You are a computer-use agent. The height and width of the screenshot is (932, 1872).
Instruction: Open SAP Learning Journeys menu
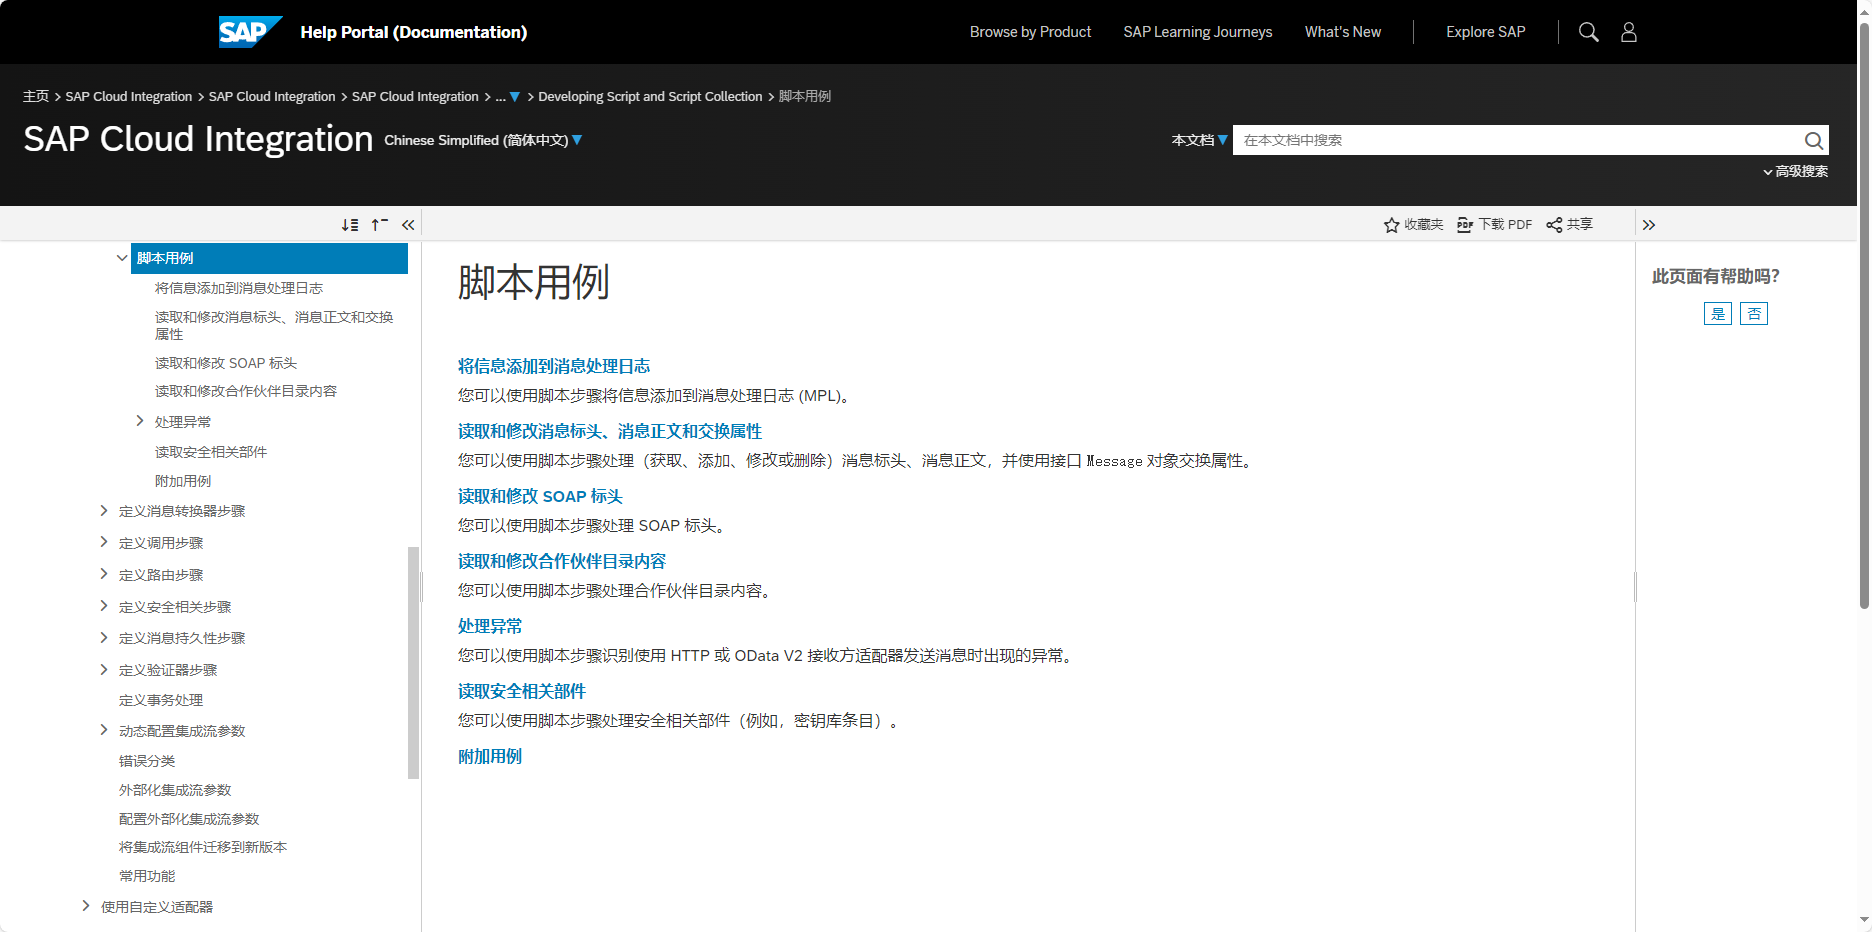1197,32
